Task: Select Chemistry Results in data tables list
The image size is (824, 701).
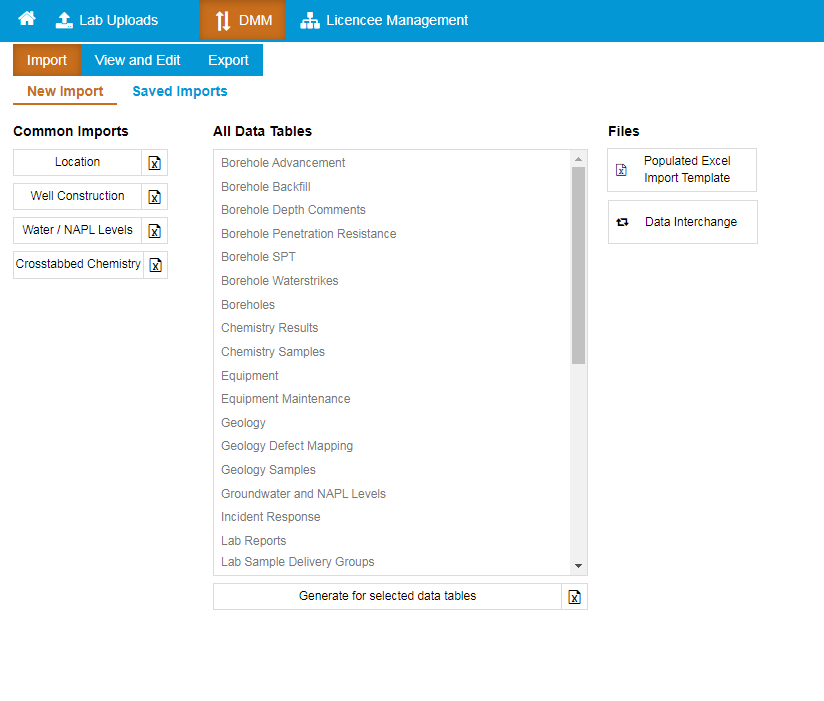Action: [x=270, y=328]
